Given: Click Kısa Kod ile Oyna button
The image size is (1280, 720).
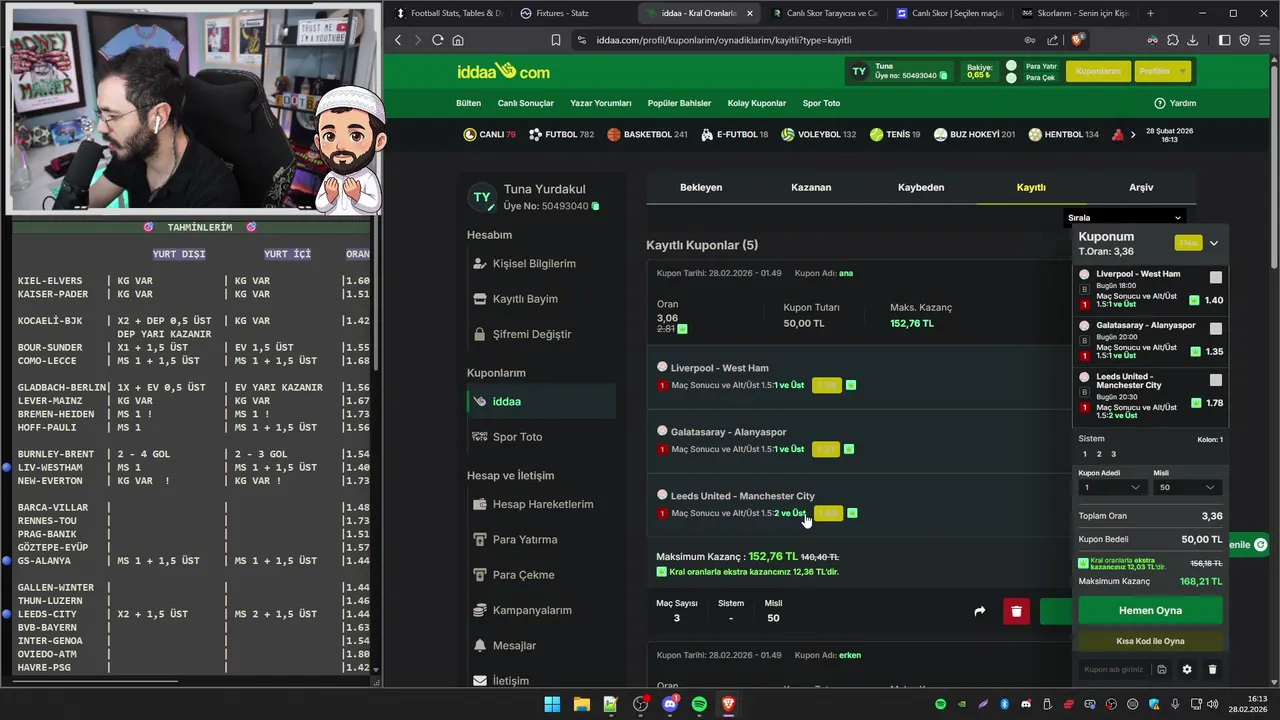Looking at the screenshot, I should [x=1150, y=641].
